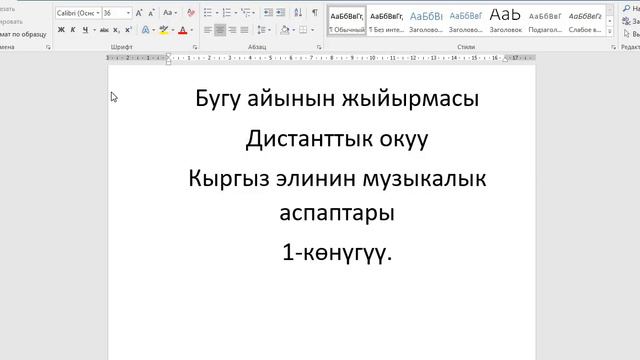Screen dimensions: 640x360
Task: Apply the Обычный style
Action: 347,21
